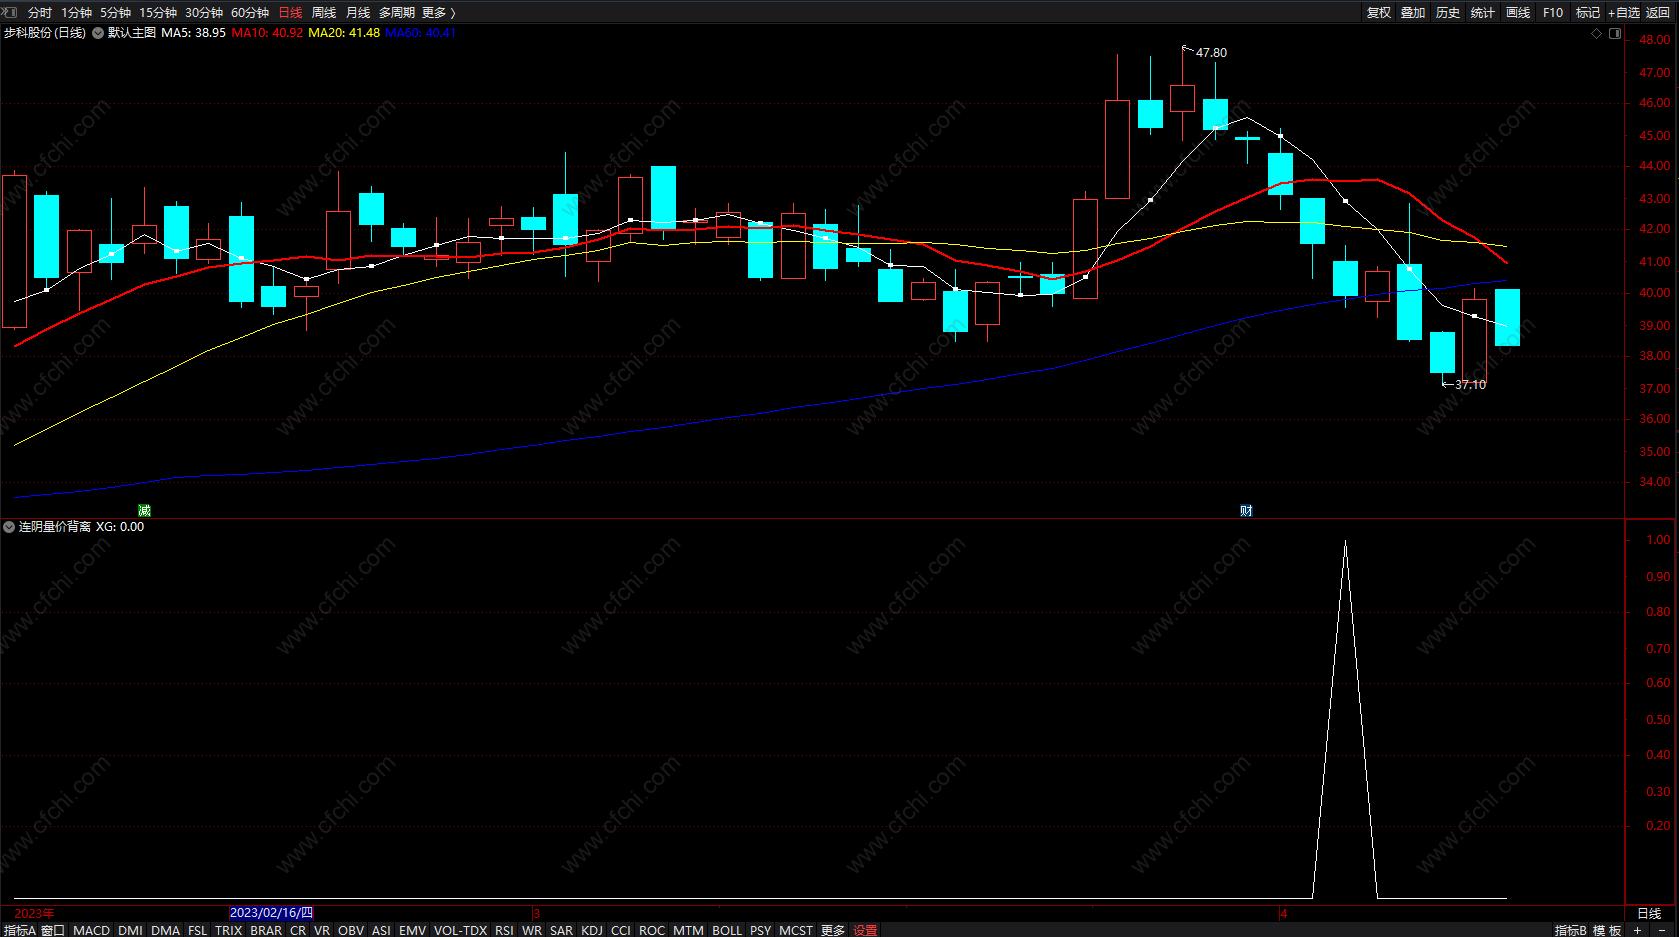This screenshot has width=1679, height=937.
Task: Select the TRIX indicator
Action: [229, 930]
